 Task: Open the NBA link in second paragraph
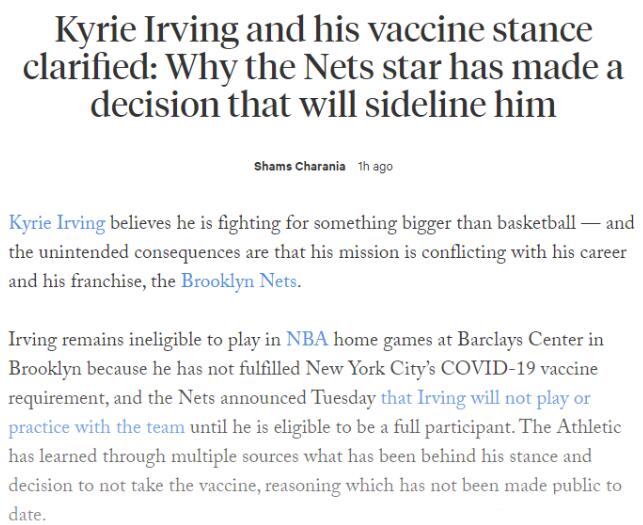click(x=305, y=339)
